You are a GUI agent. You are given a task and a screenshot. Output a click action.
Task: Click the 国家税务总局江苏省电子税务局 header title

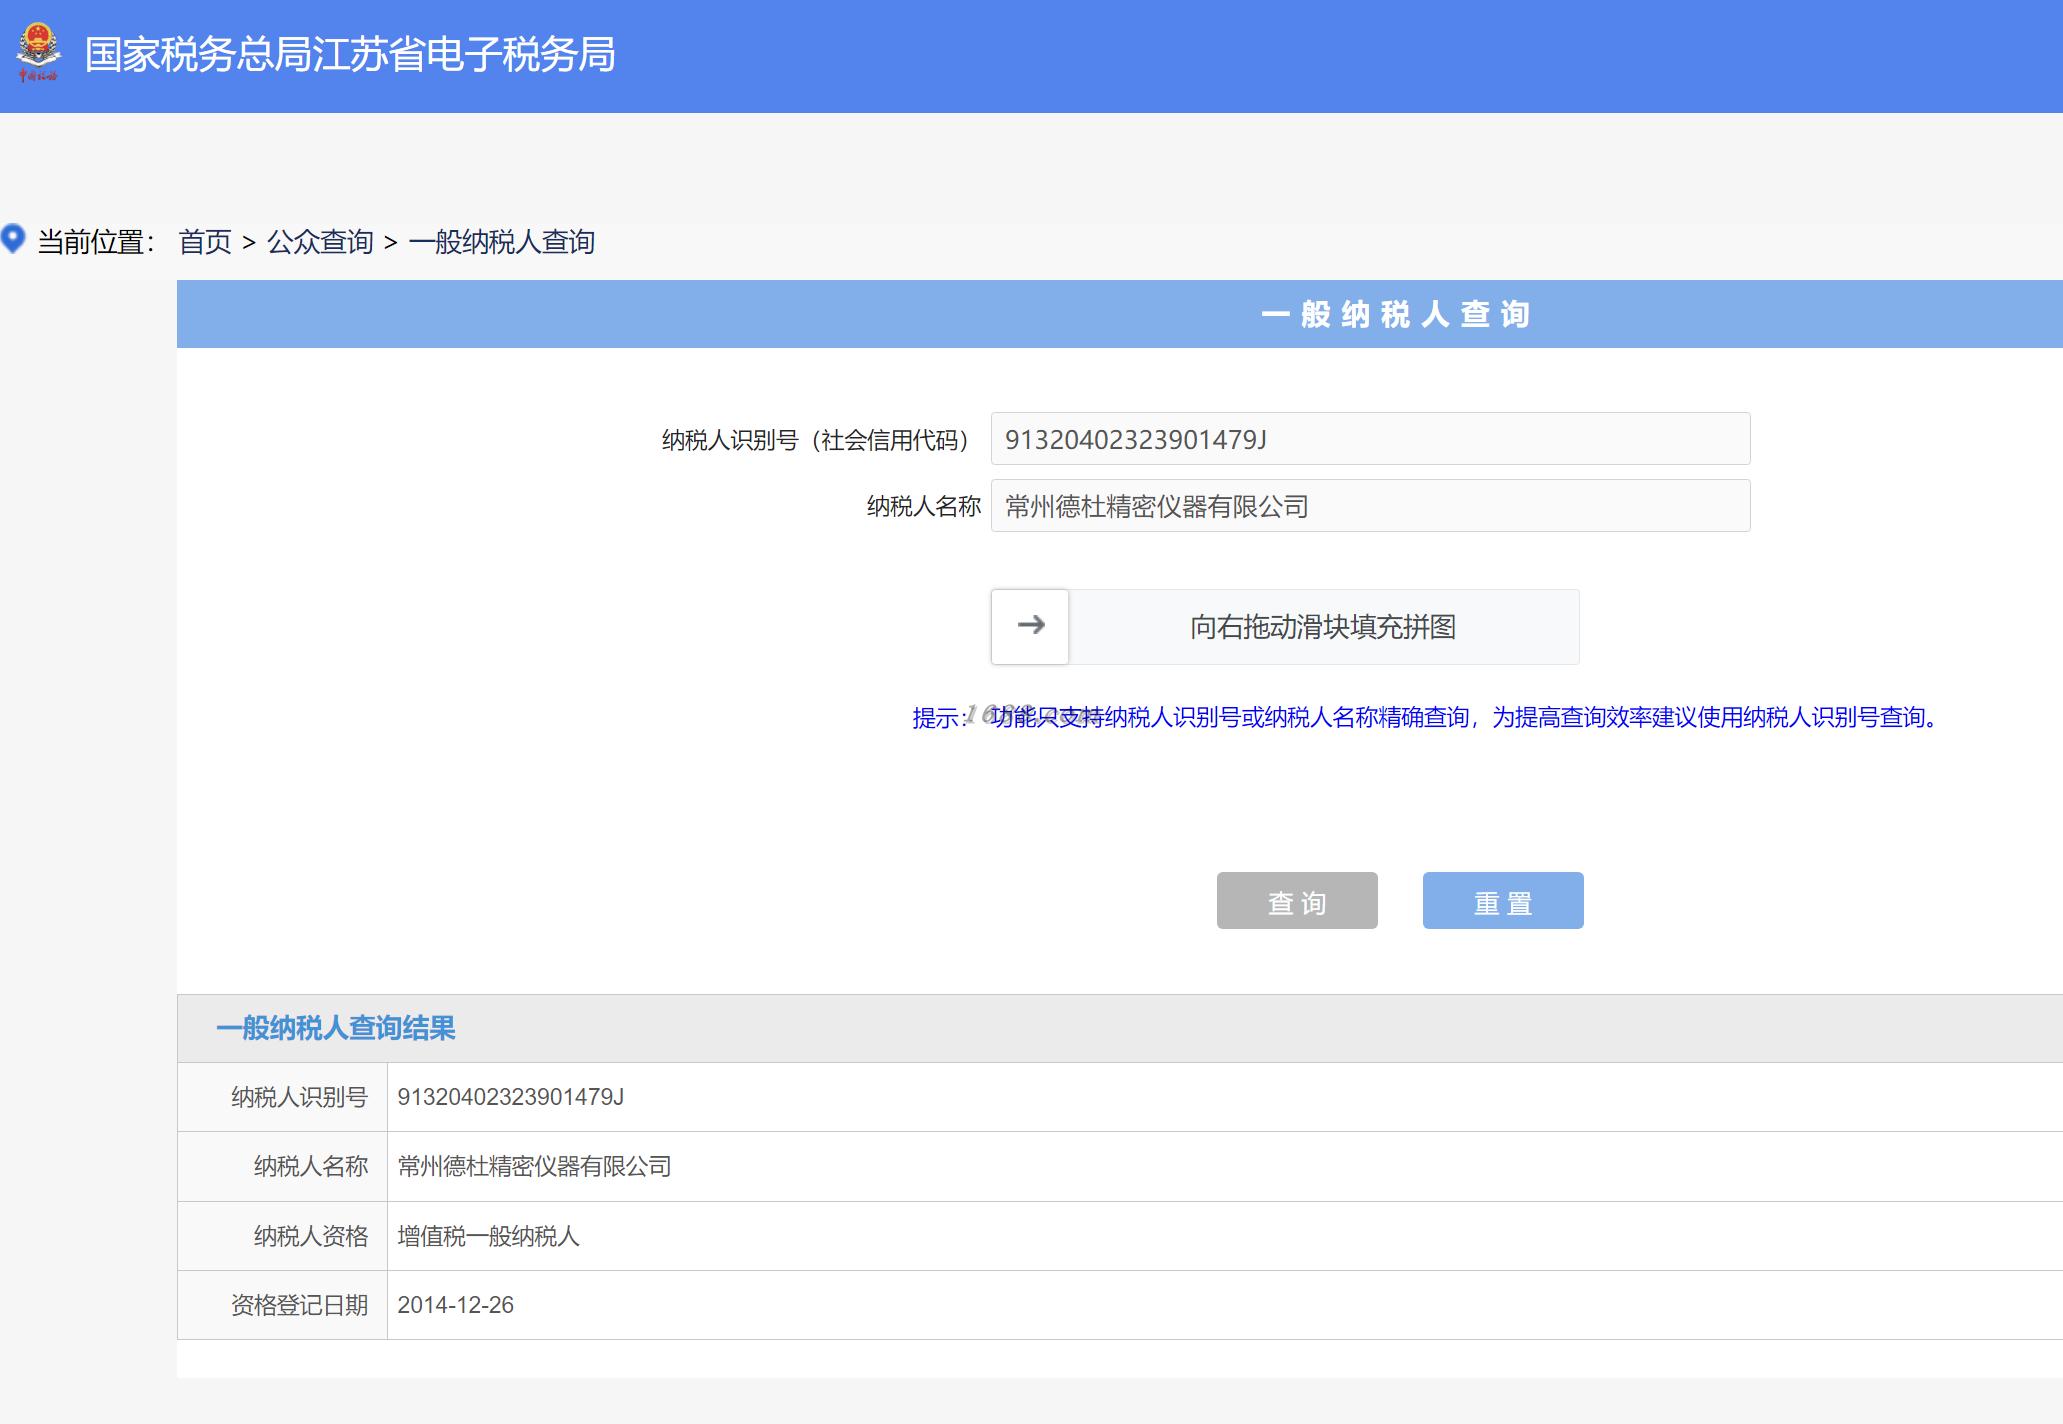coord(350,55)
